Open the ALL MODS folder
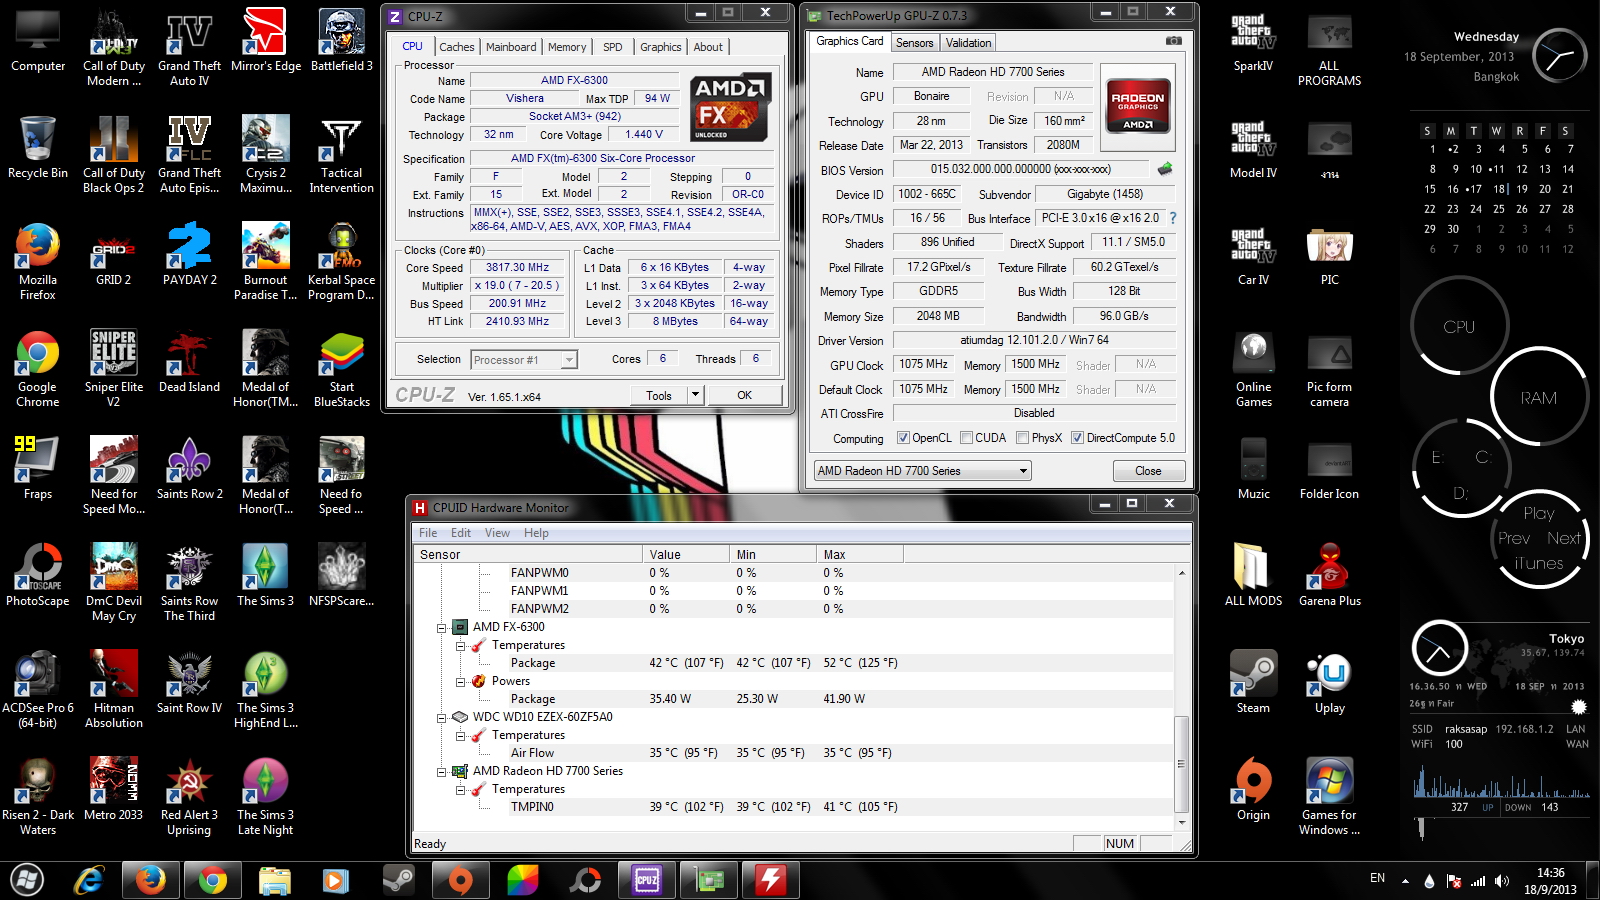The image size is (1600, 900). [1253, 576]
